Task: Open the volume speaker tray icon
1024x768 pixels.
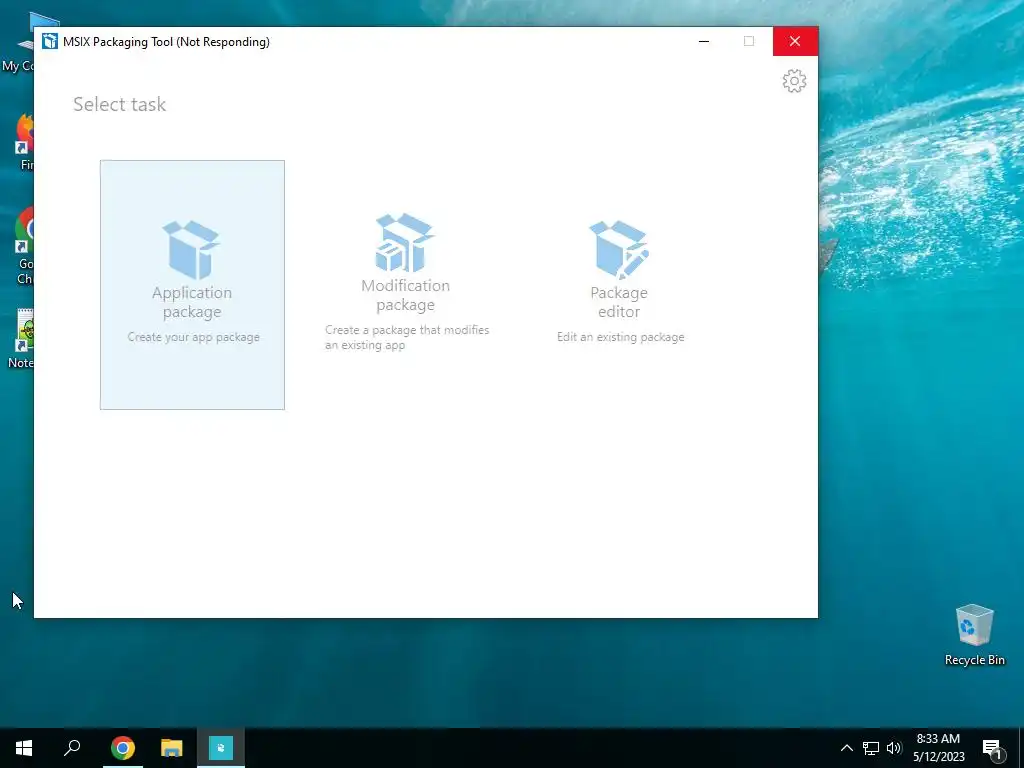Action: coord(894,748)
